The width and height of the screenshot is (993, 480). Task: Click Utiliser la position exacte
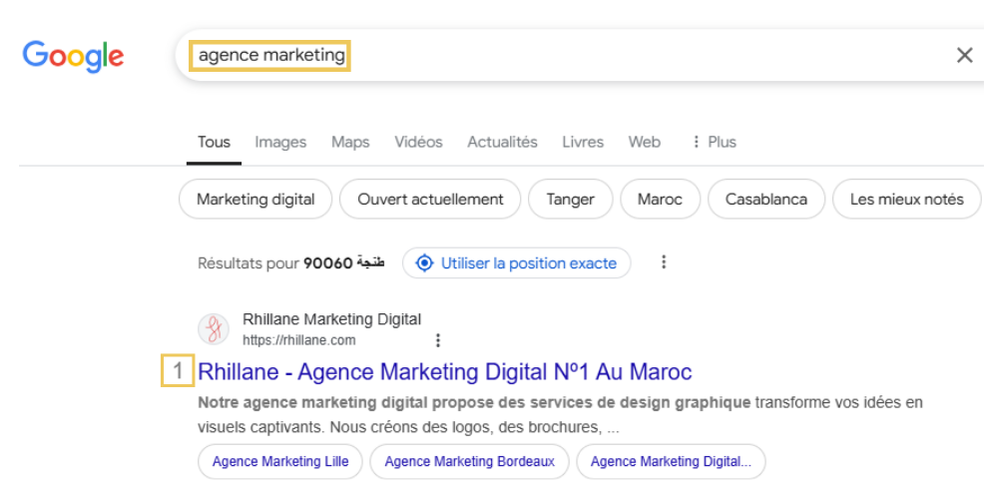[517, 263]
